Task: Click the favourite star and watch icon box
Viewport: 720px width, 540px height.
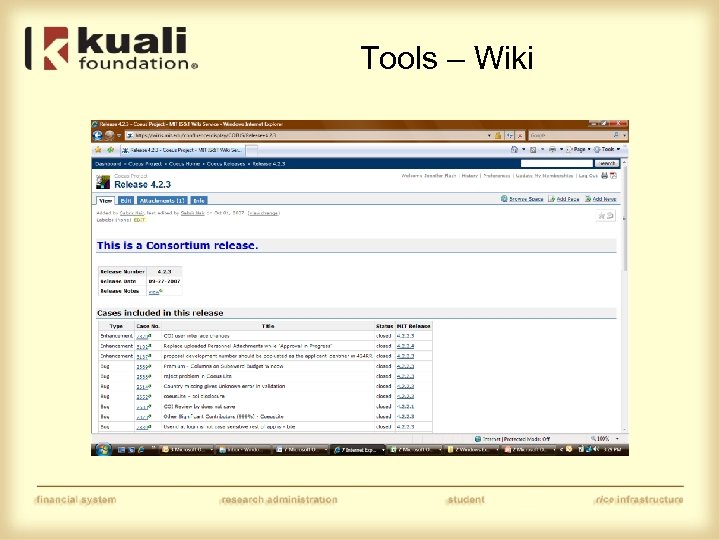Action: [606, 215]
